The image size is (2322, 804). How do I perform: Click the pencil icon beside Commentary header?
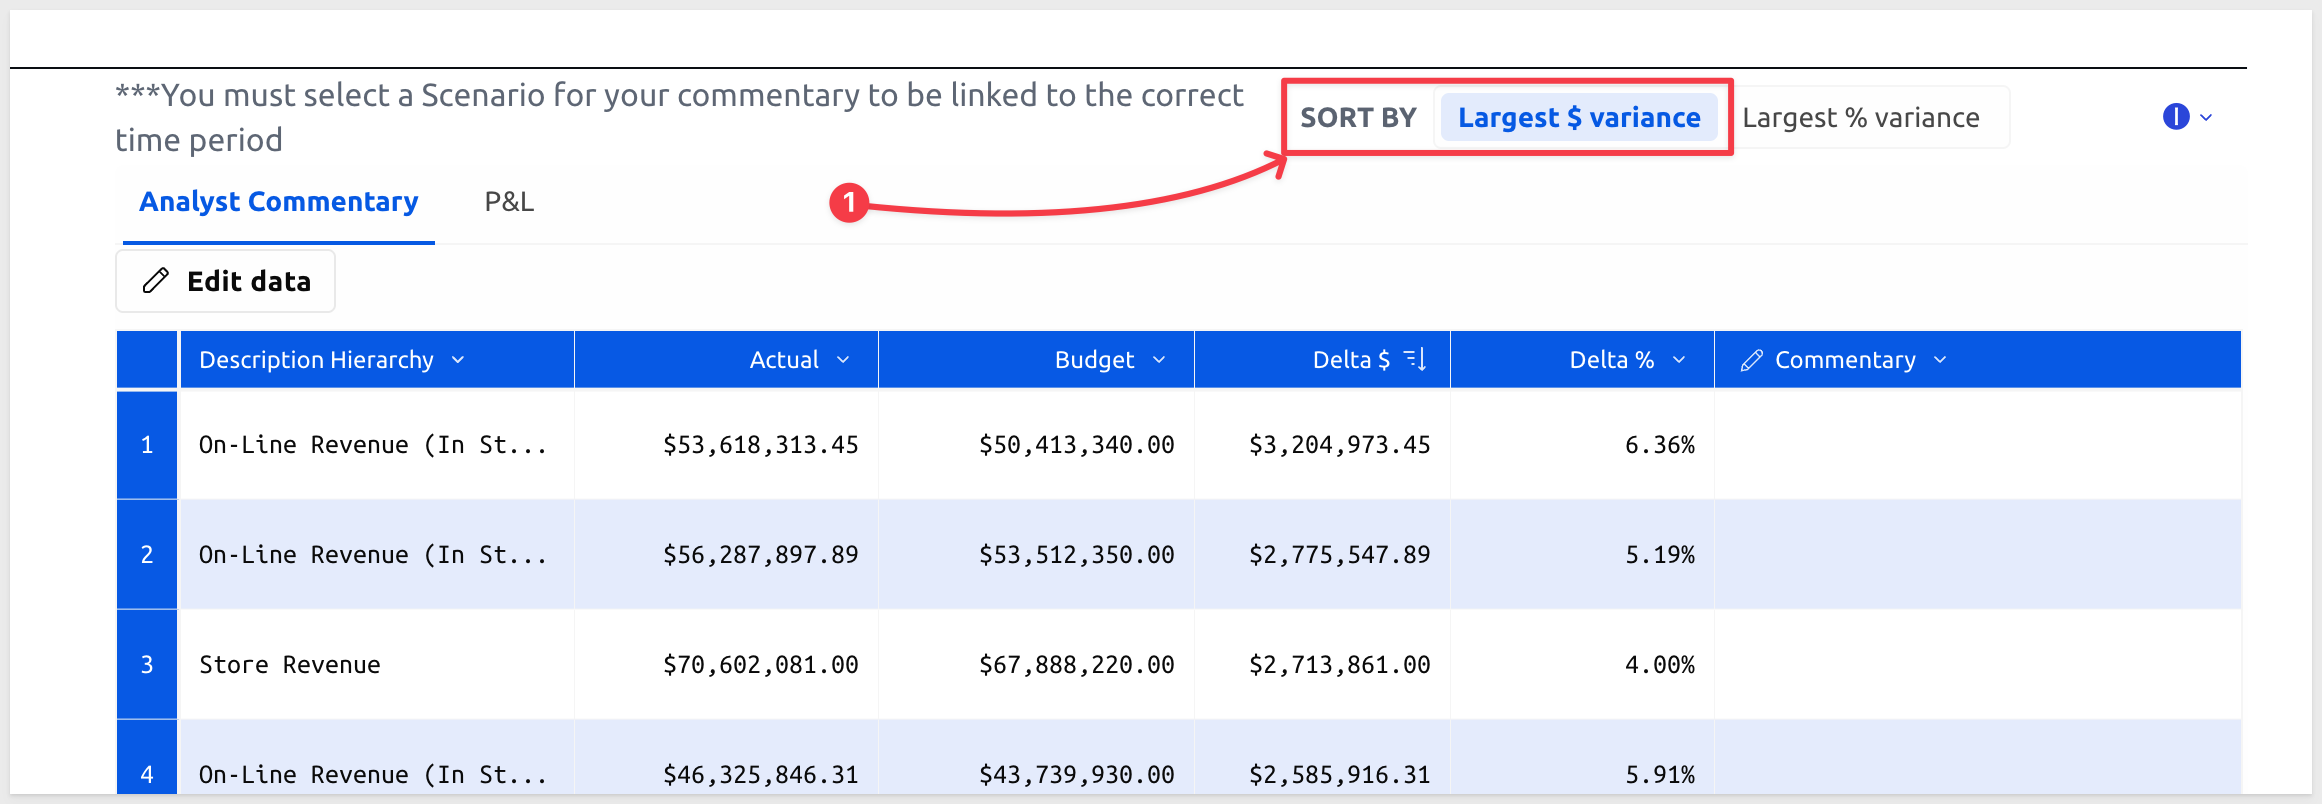click(1751, 360)
